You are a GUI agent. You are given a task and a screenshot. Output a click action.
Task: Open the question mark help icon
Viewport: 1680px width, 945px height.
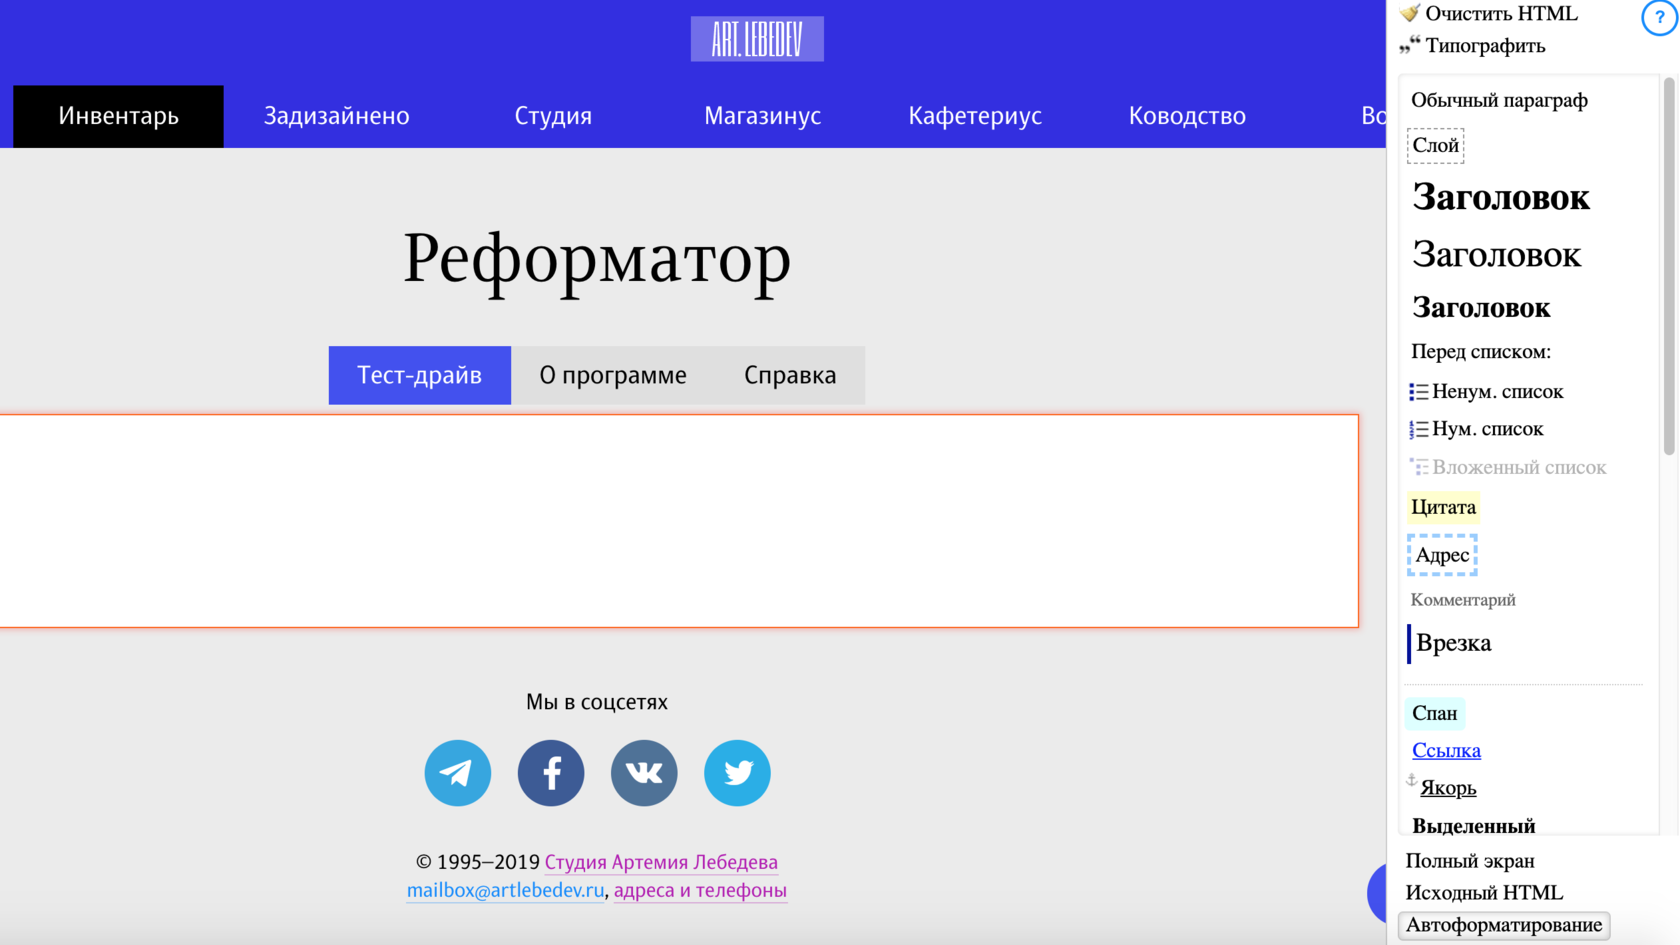pos(1659,18)
